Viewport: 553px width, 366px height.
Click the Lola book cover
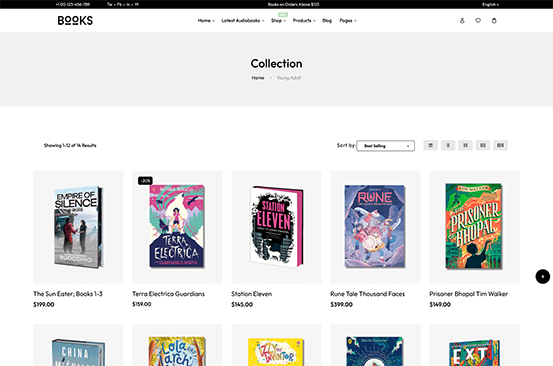[177, 351]
